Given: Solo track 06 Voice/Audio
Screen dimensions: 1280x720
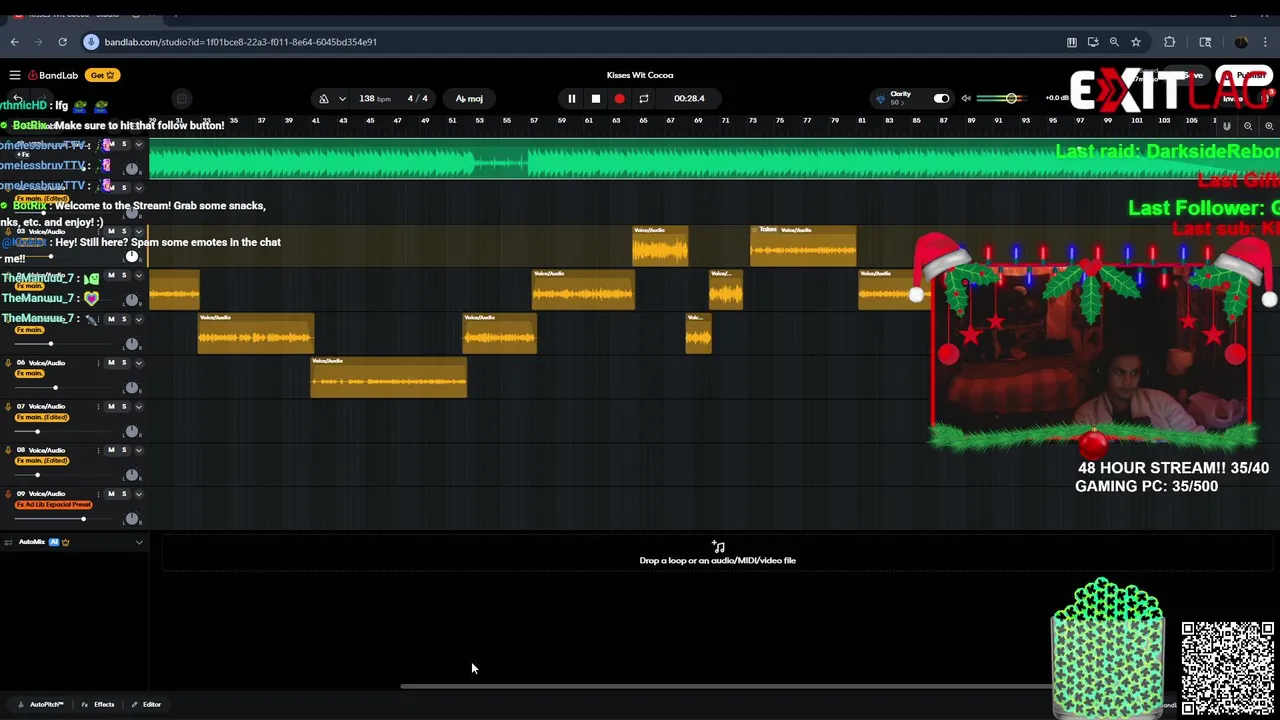Looking at the screenshot, I should pyautogui.click(x=124, y=363).
